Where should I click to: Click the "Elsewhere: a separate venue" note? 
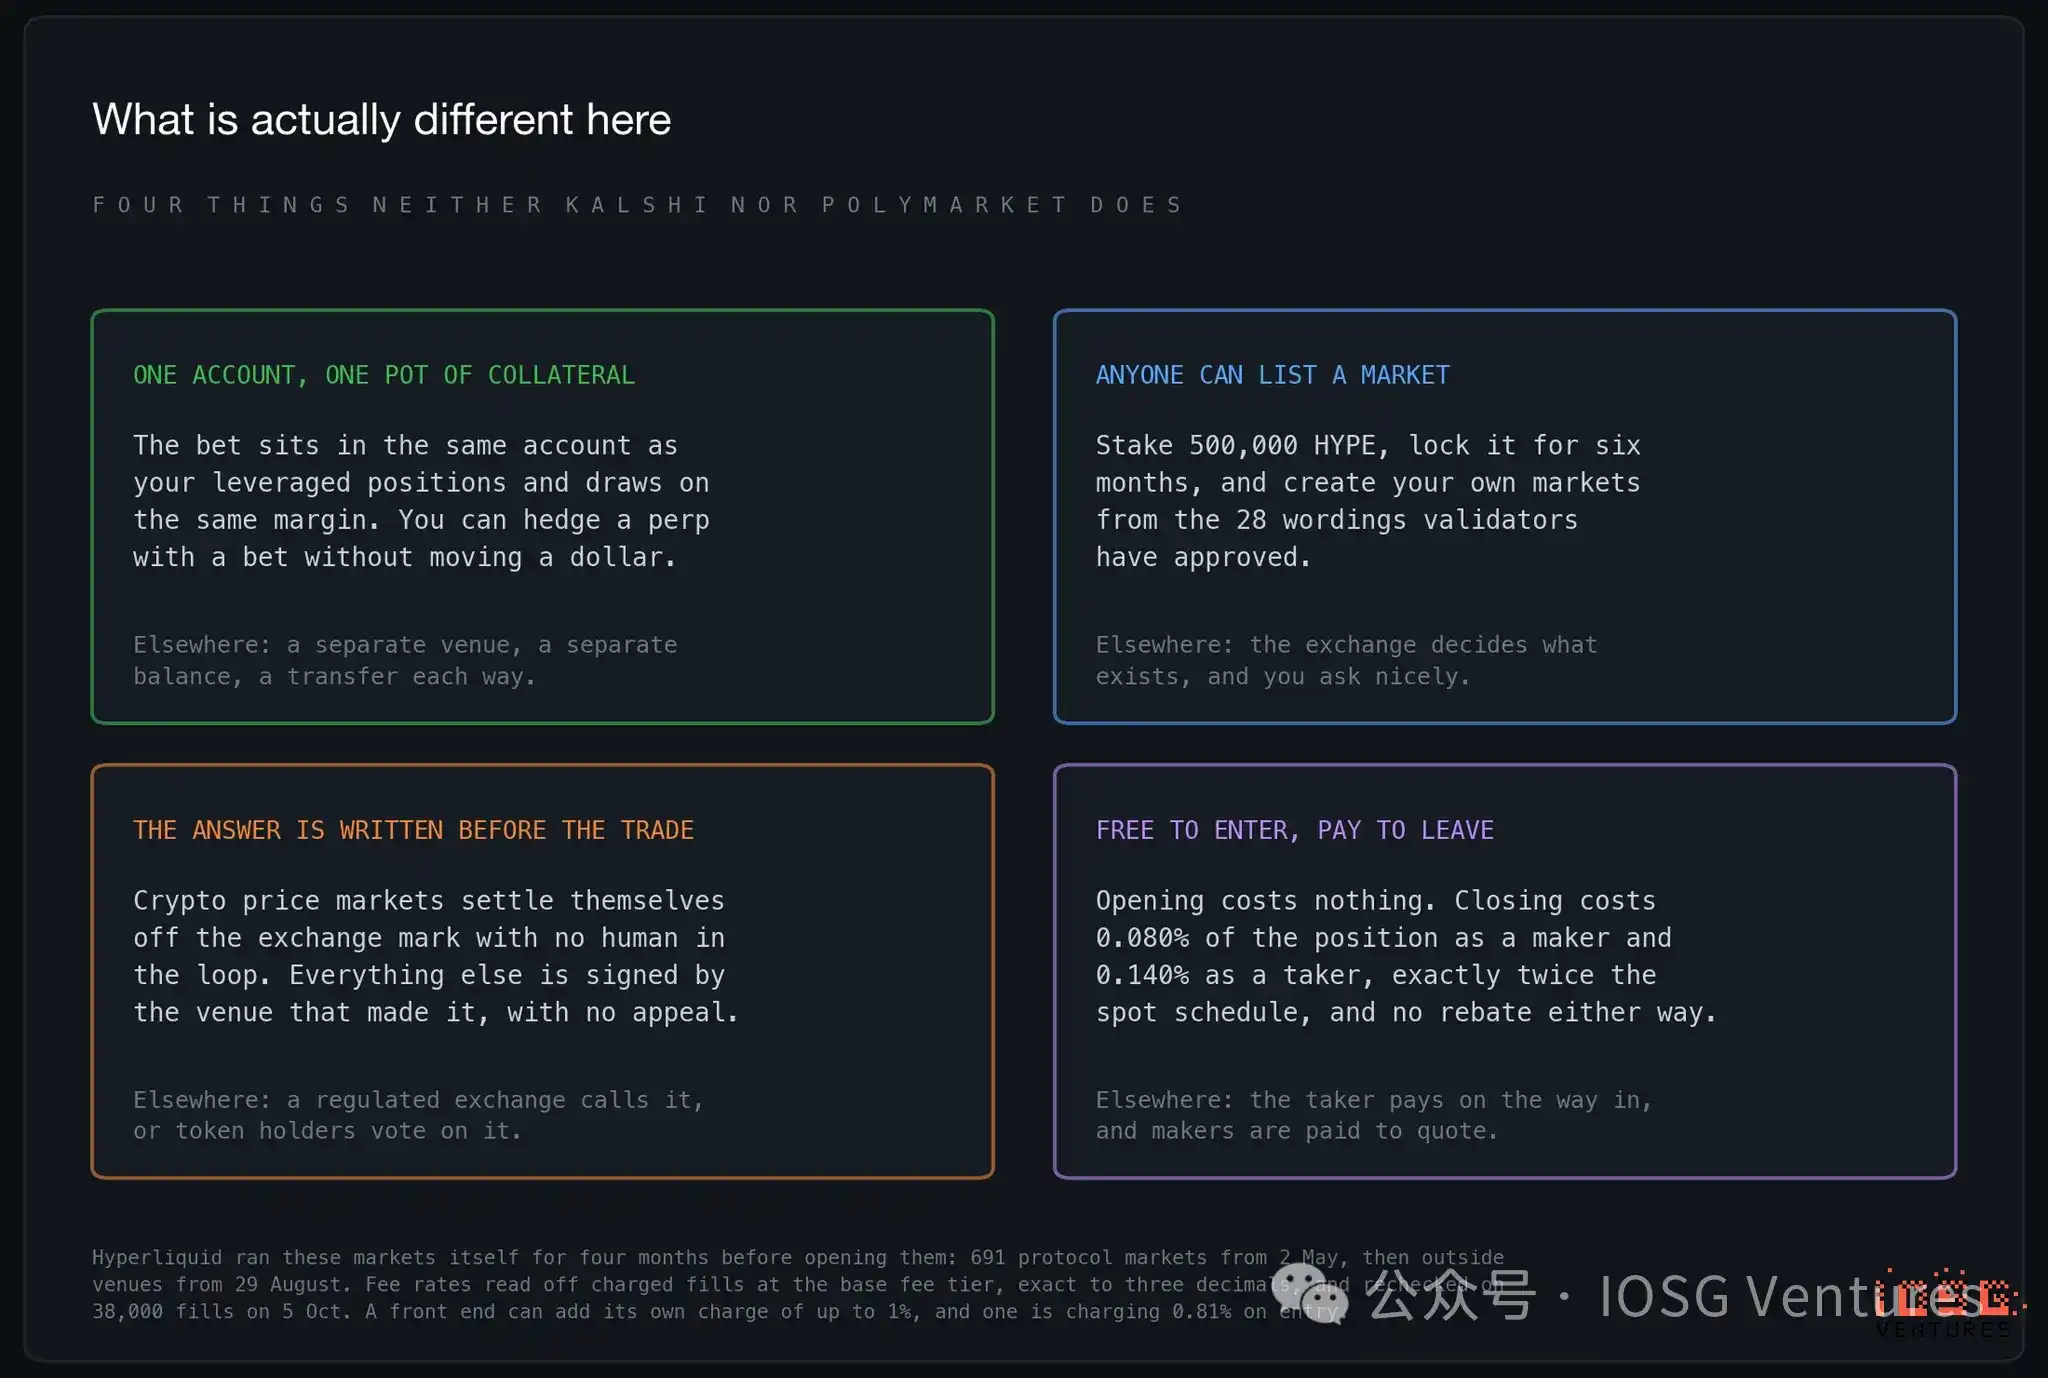click(405, 660)
